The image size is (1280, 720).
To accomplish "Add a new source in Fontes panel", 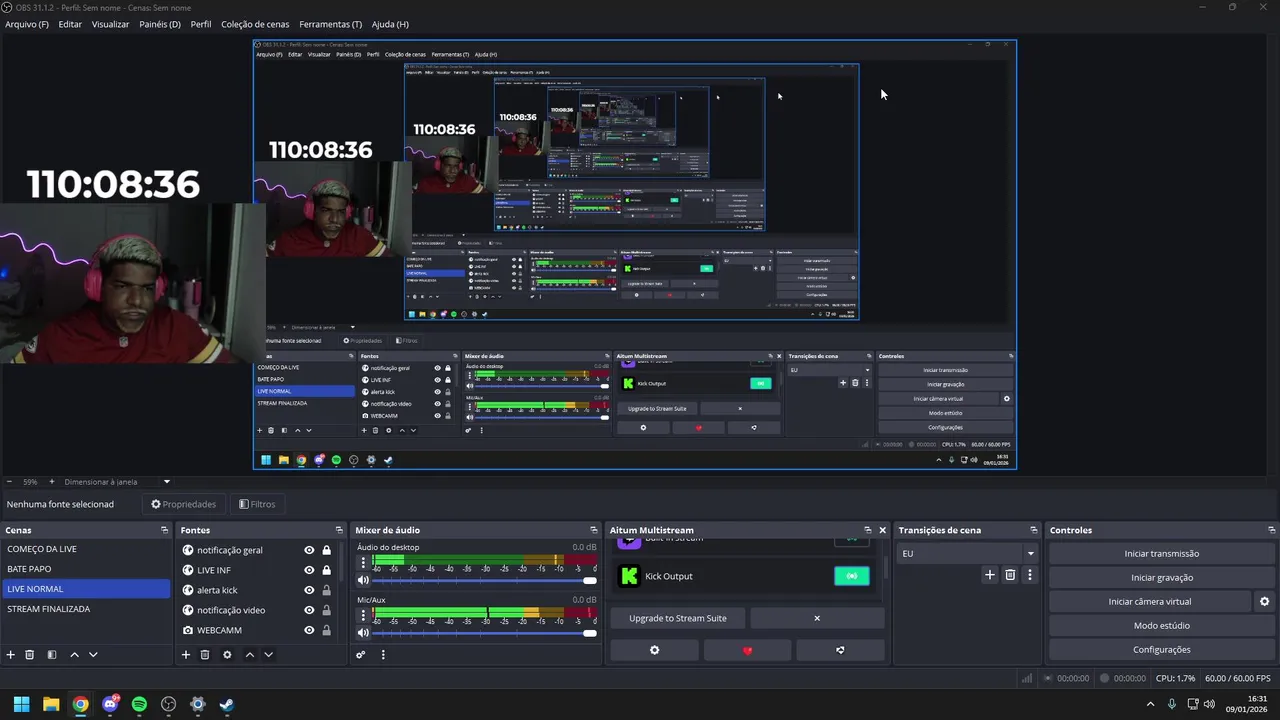I will pyautogui.click(x=185, y=655).
